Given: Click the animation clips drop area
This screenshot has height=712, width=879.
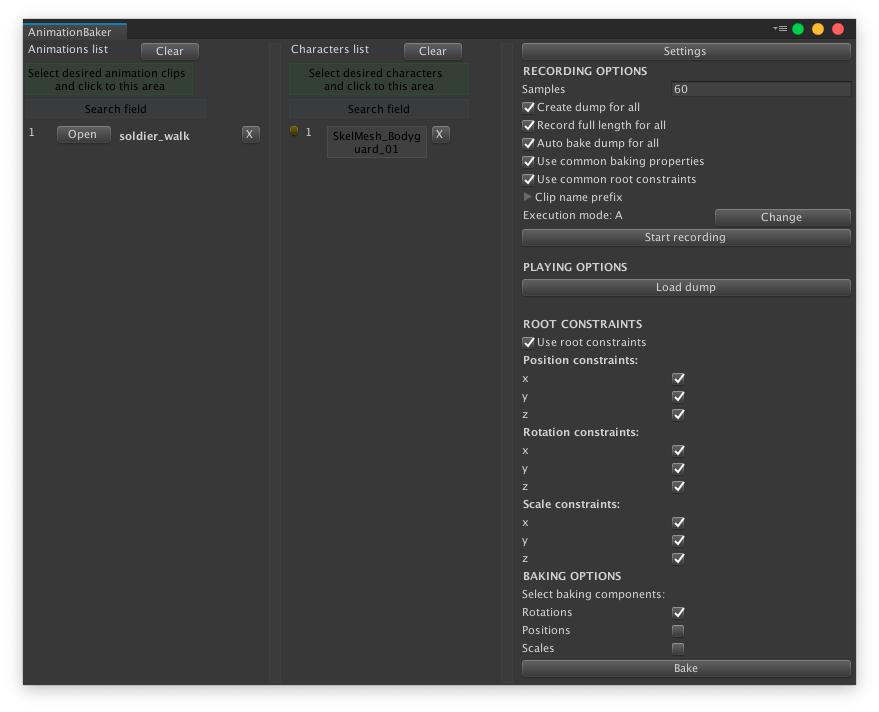Looking at the screenshot, I should click(x=109, y=80).
